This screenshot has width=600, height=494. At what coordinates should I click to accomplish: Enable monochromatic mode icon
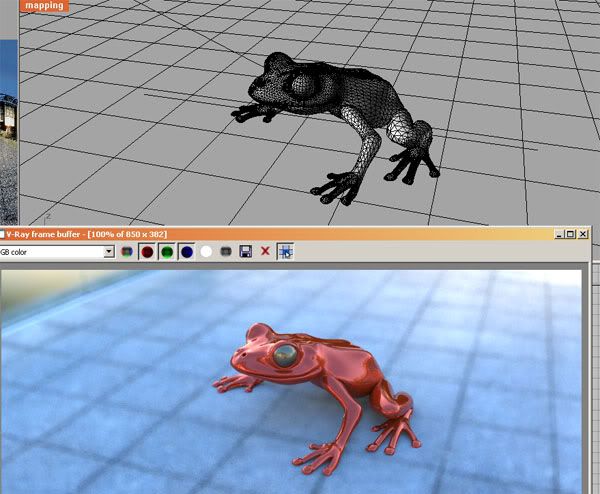(226, 252)
